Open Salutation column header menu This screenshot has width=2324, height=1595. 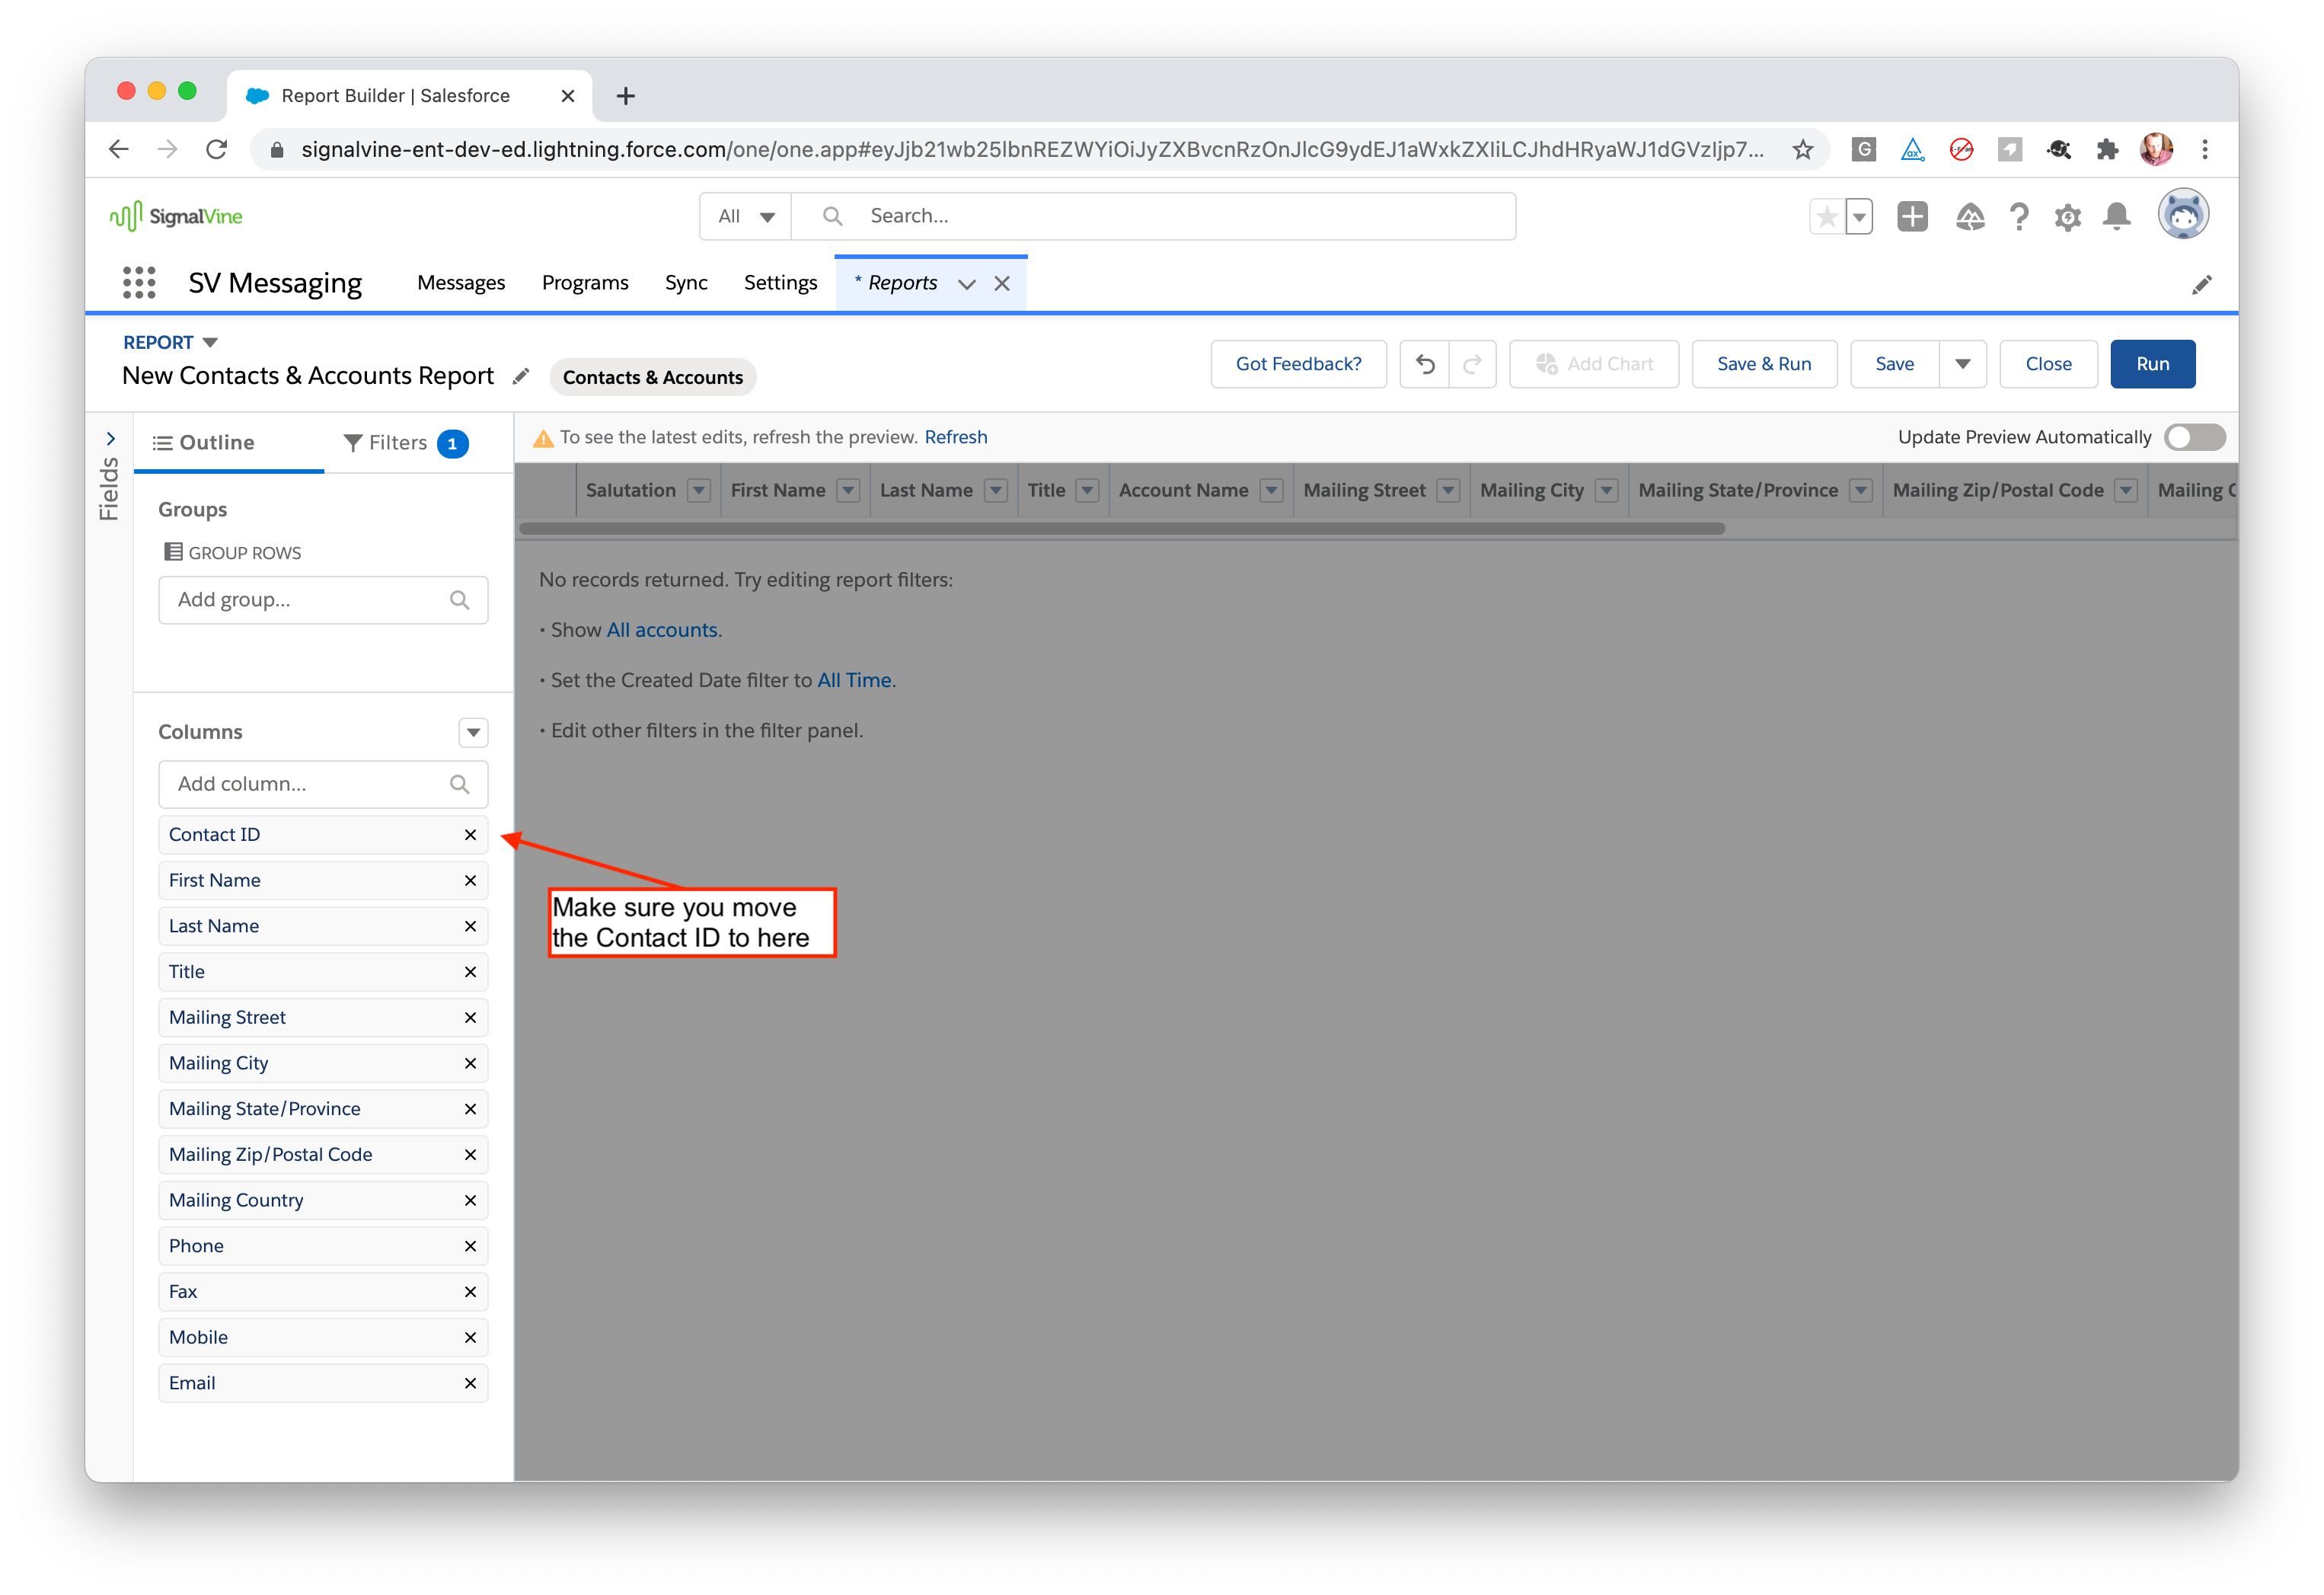[700, 491]
